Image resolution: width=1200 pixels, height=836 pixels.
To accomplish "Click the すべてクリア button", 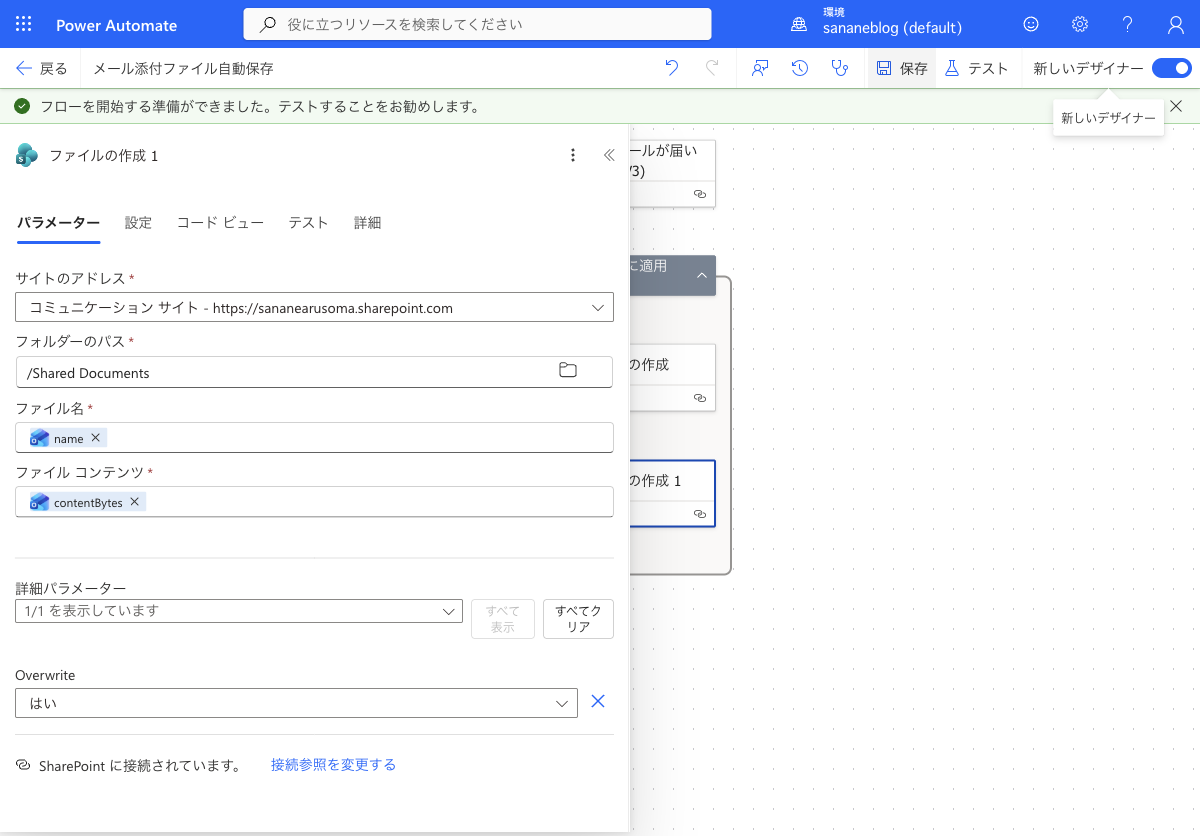I will coord(578,619).
